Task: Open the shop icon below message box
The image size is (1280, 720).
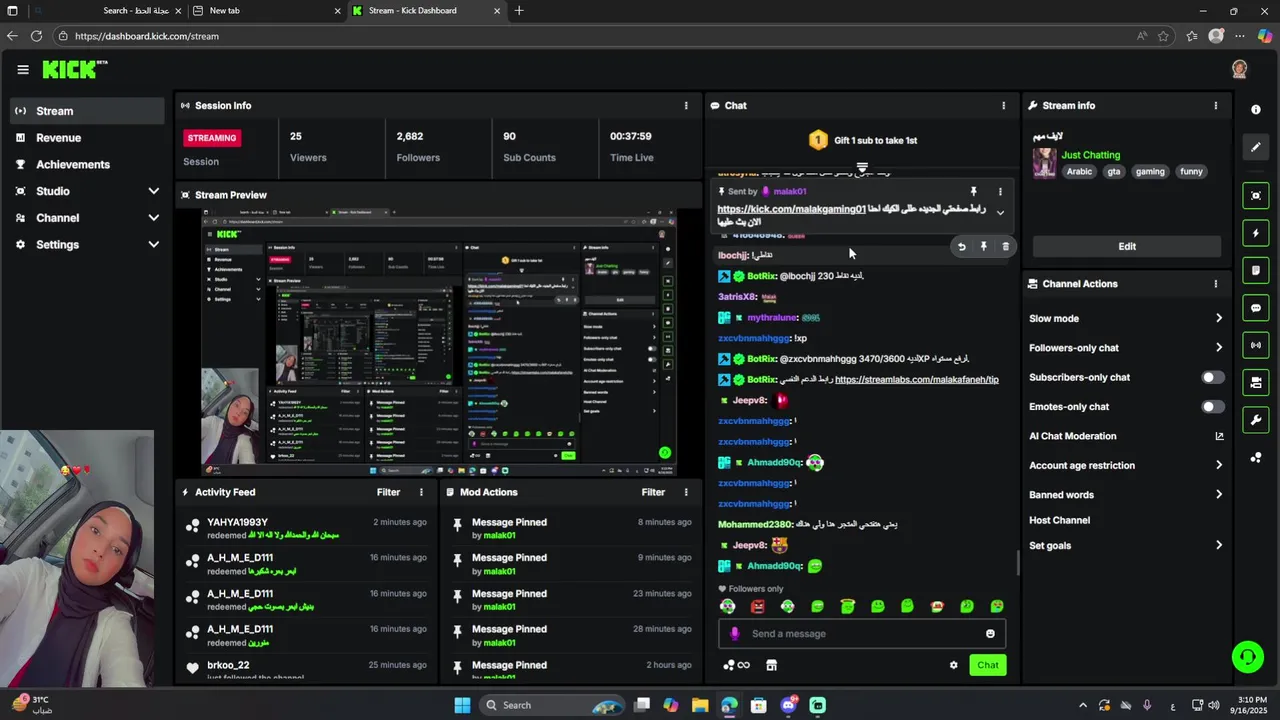Action: pos(771,665)
